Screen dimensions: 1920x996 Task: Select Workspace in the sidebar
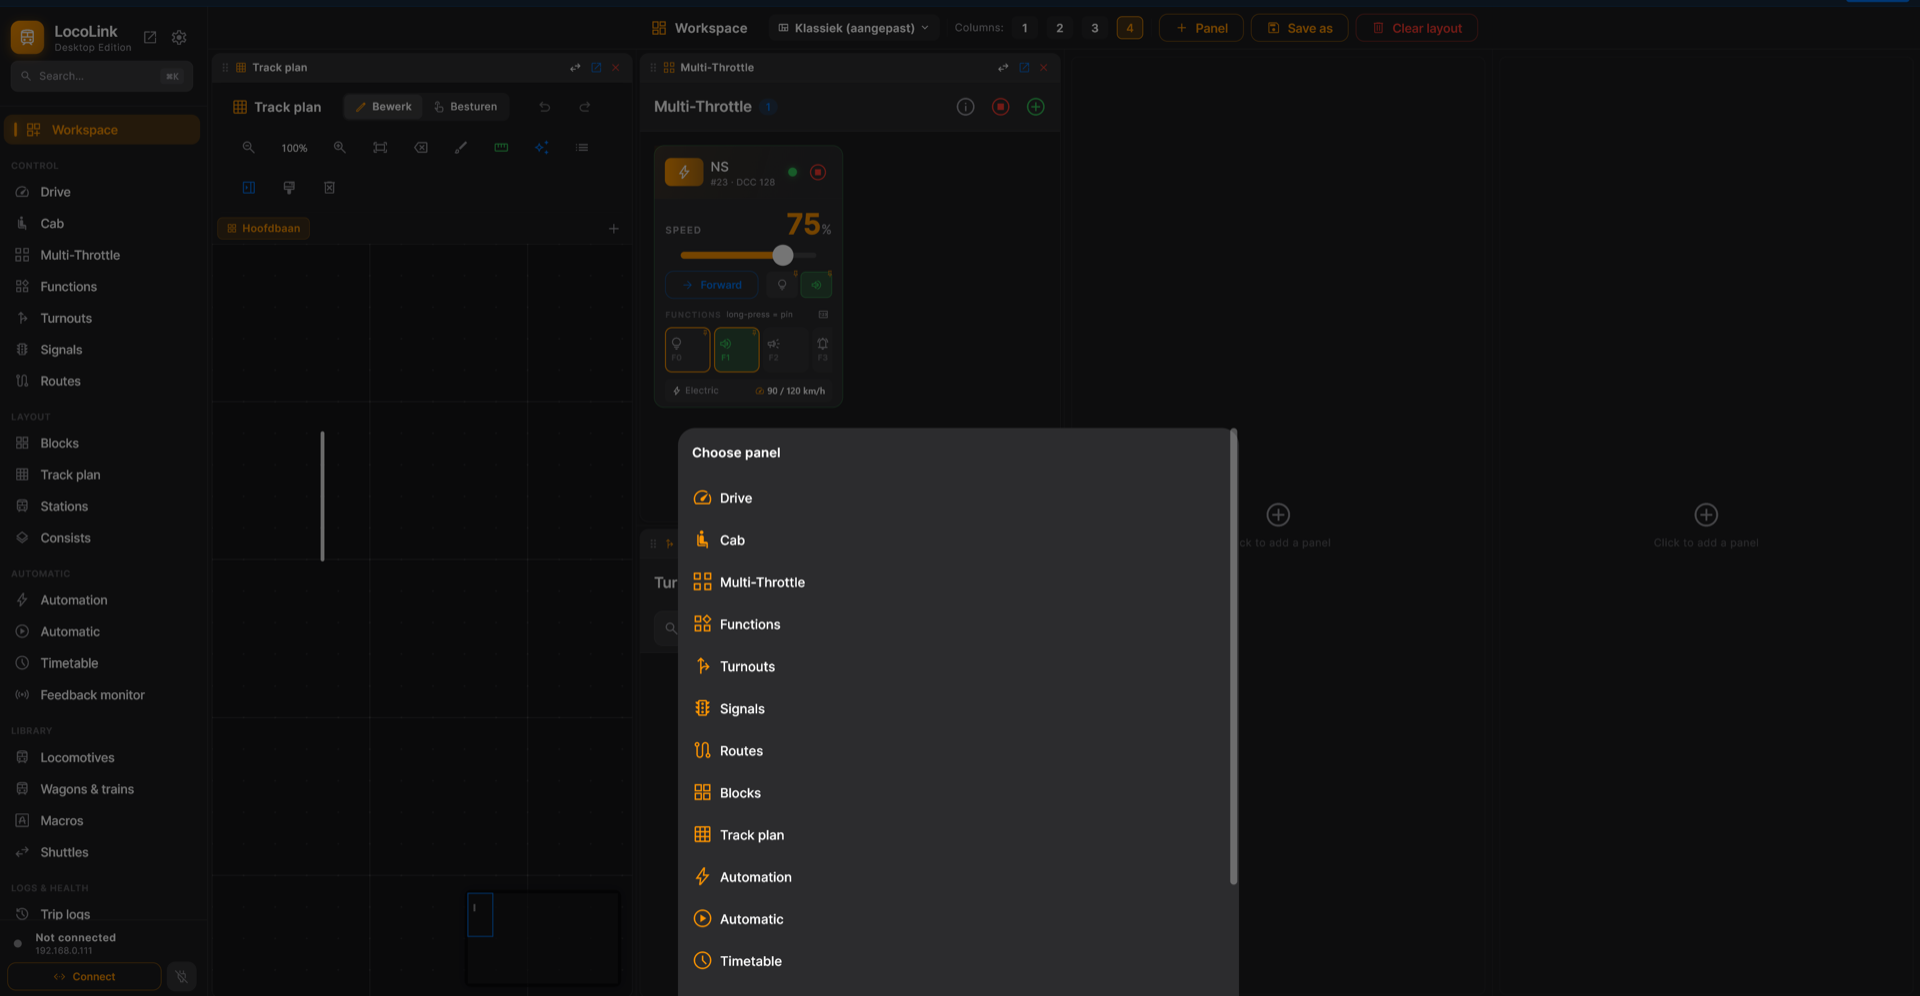pyautogui.click(x=102, y=130)
